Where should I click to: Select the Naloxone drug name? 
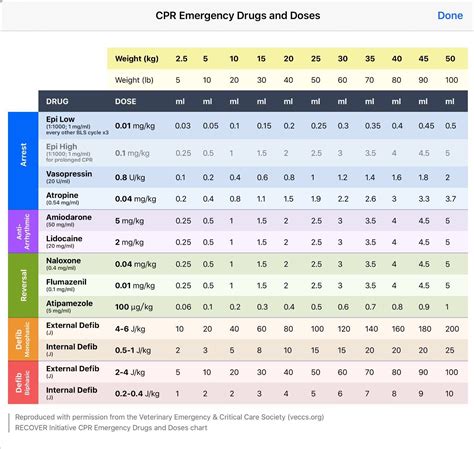[x=63, y=260]
